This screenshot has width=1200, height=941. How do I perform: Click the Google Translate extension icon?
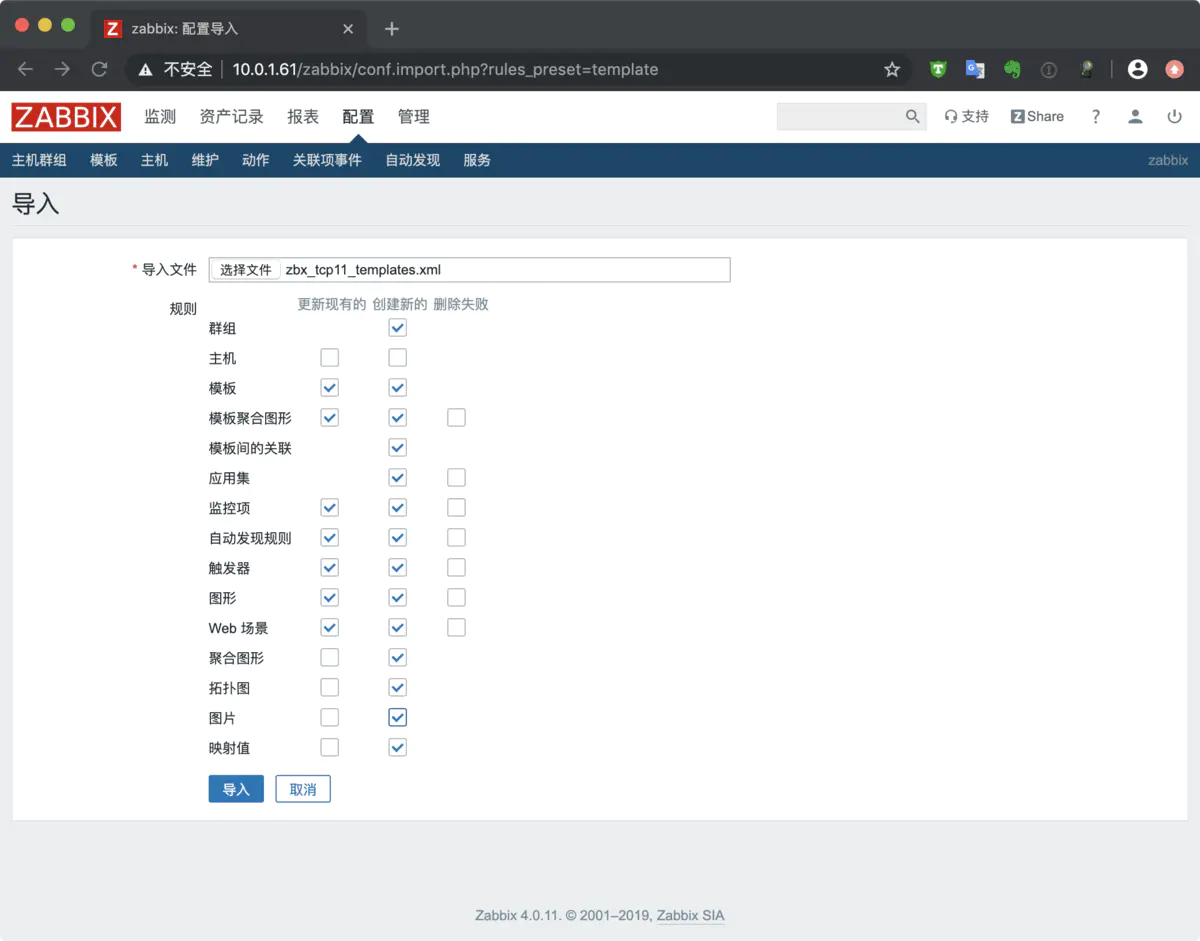[974, 69]
